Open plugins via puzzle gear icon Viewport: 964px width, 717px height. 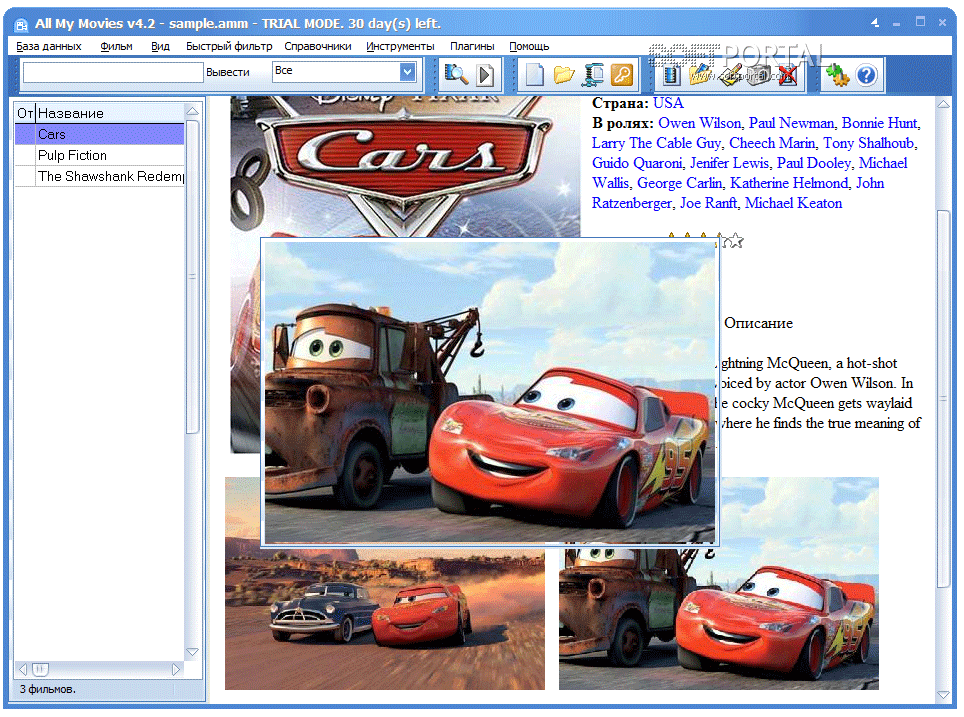tap(837, 75)
